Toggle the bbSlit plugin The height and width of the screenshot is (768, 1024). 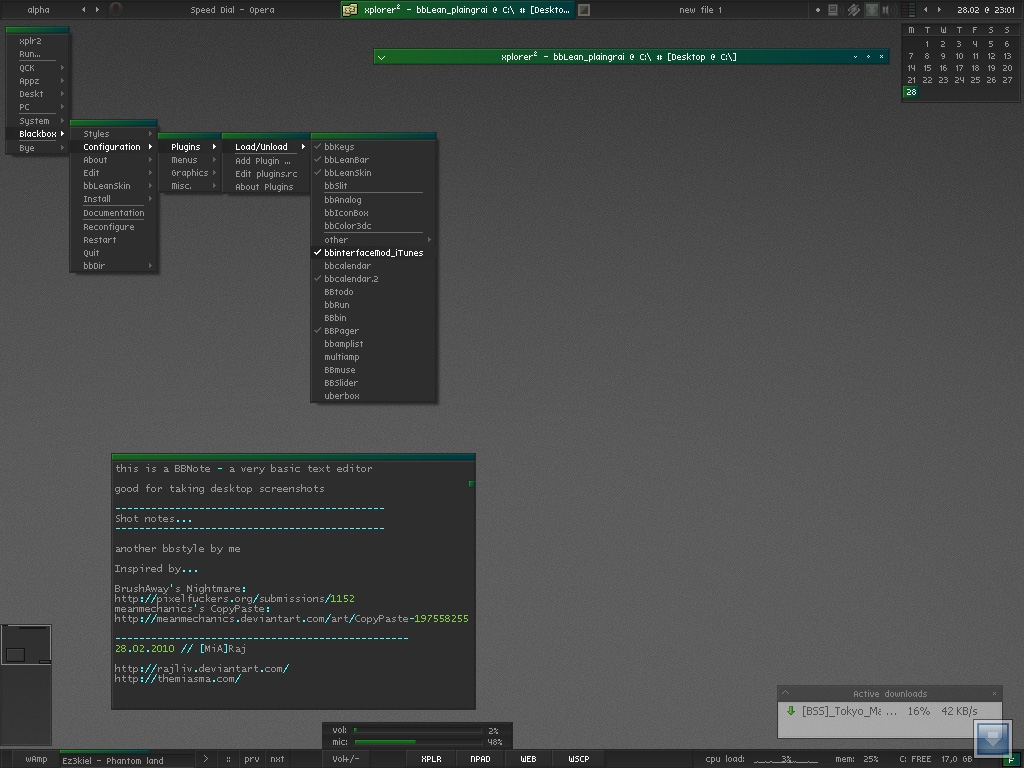pyautogui.click(x=374, y=186)
